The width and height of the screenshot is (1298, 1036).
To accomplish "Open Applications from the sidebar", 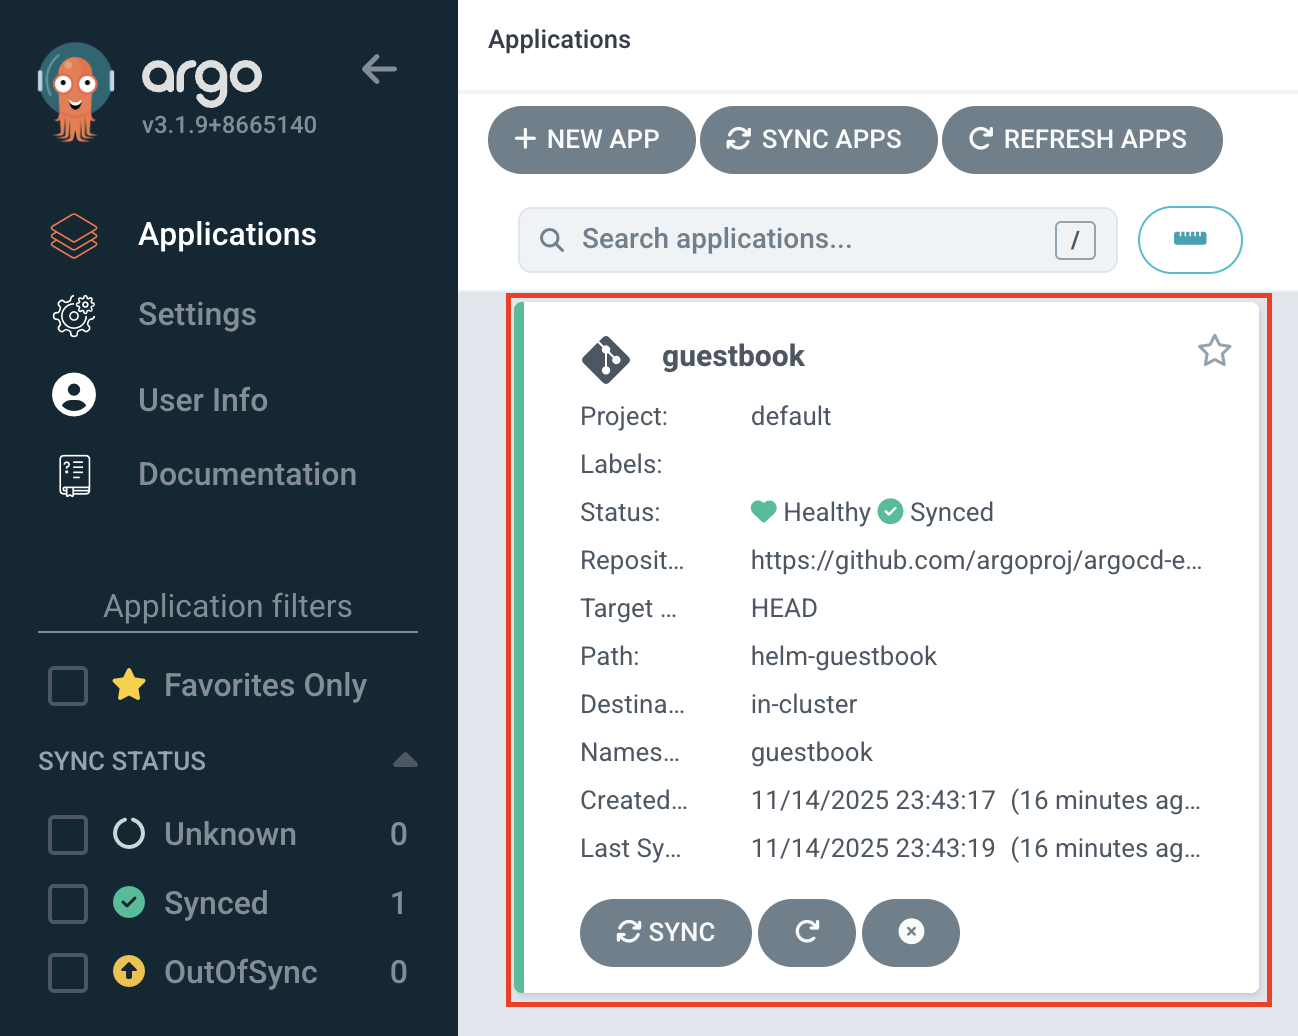I will click(x=227, y=234).
